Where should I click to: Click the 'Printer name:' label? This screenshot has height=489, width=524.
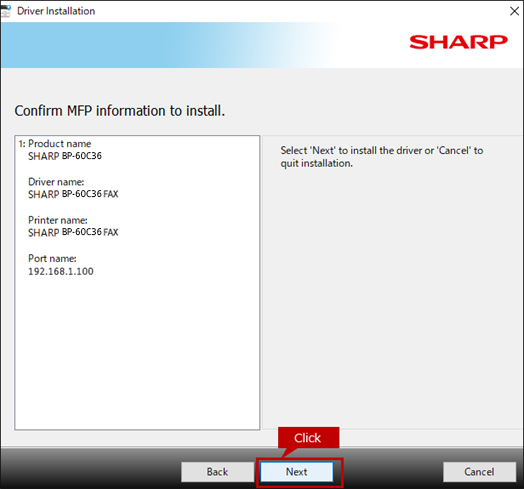click(x=58, y=220)
